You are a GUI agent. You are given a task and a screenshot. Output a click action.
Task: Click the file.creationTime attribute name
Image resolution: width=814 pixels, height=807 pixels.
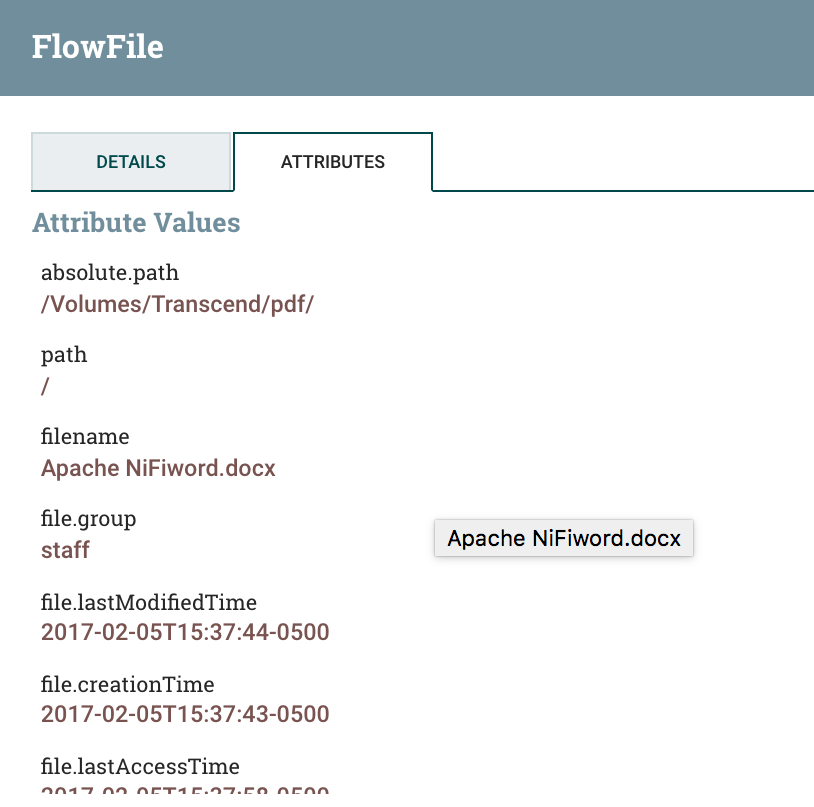pos(128,685)
